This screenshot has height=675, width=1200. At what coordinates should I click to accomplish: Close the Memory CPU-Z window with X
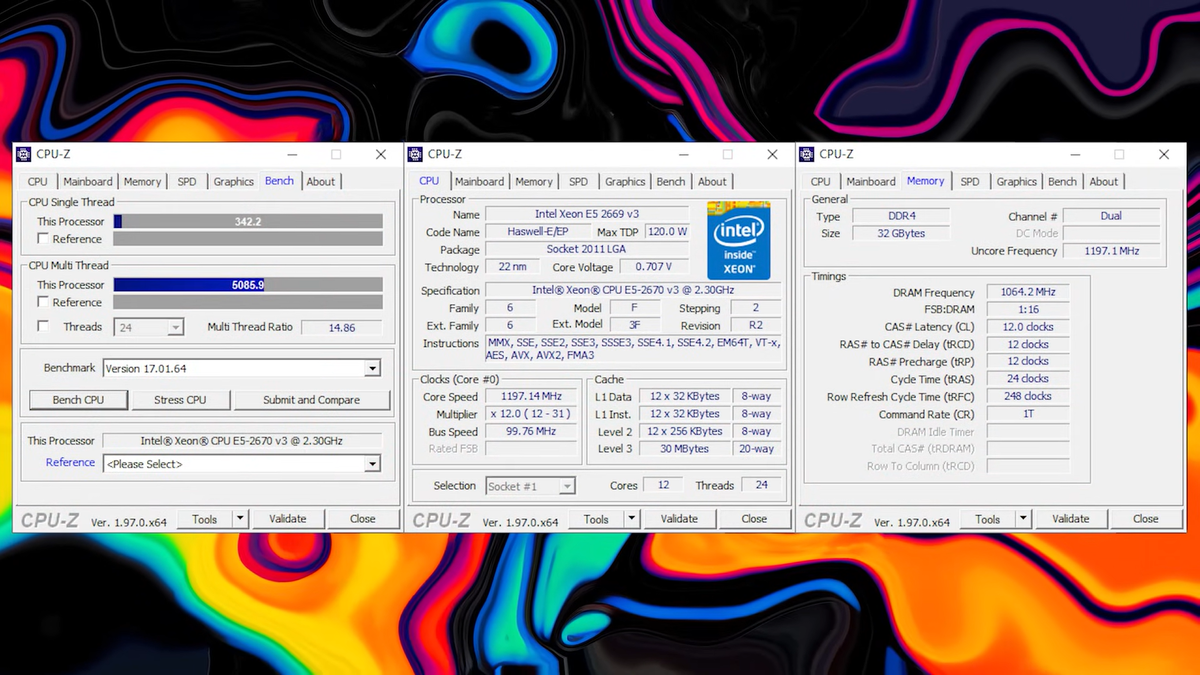[x=1164, y=154]
